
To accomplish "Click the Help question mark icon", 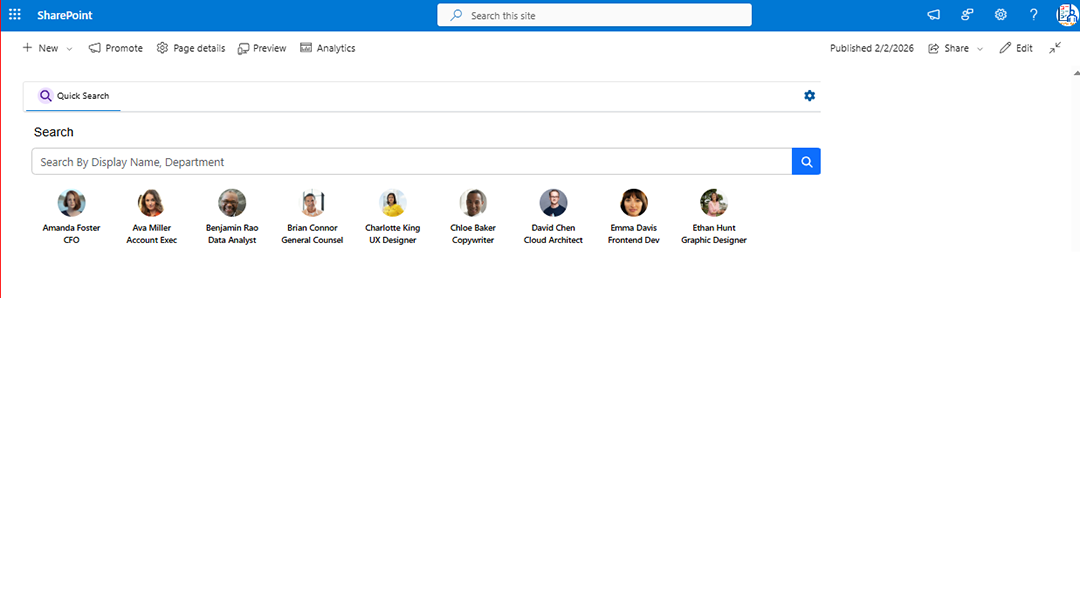I will [x=1033, y=14].
